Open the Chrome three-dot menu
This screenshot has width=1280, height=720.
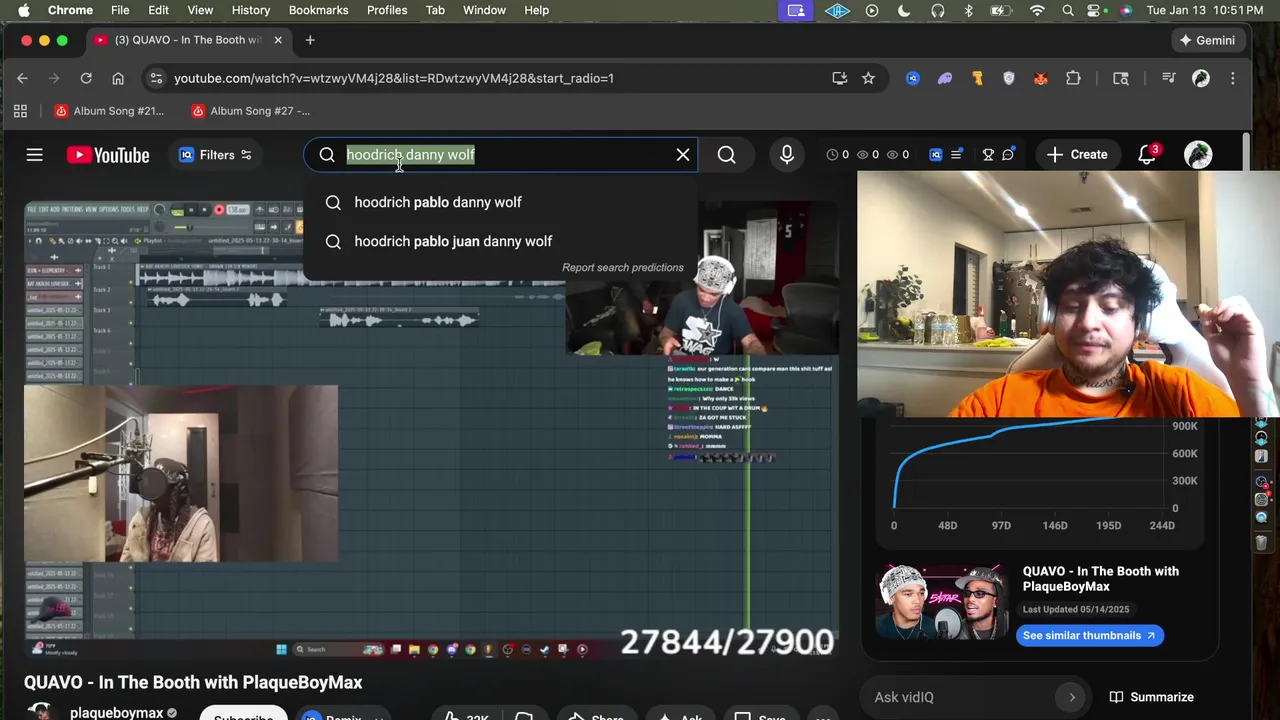tap(1233, 78)
